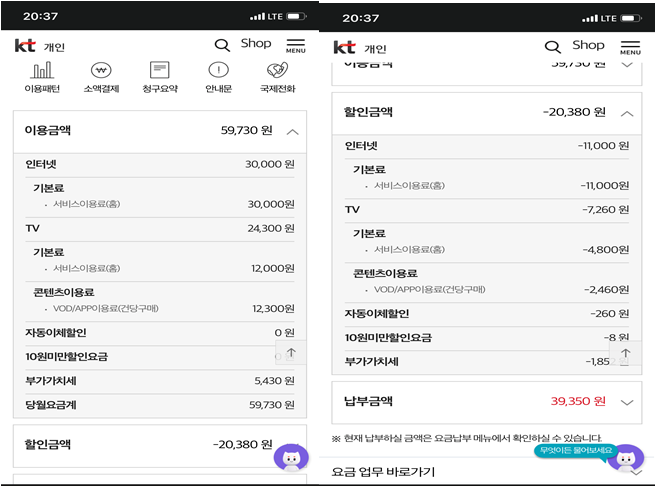Collapse the 이용금액 59,730 원 section on the left
The height and width of the screenshot is (486, 655).
tap(293, 131)
